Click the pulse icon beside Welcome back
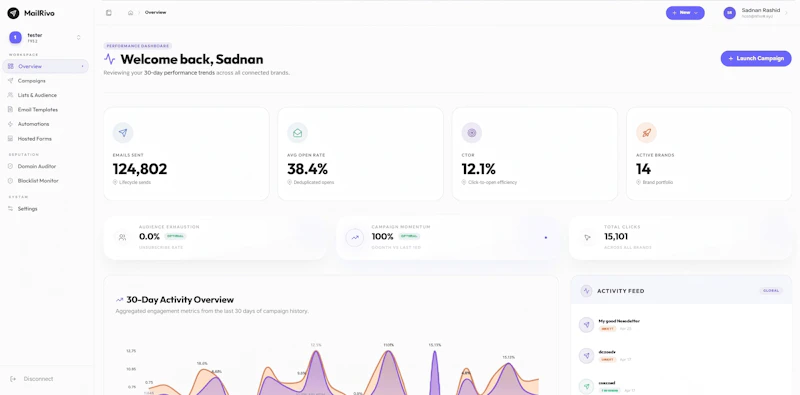800x395 pixels. point(110,59)
